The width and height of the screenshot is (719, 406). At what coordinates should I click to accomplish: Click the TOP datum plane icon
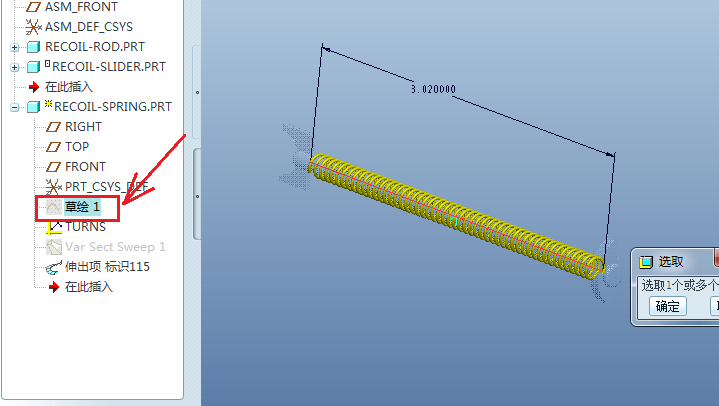pyautogui.click(x=53, y=147)
